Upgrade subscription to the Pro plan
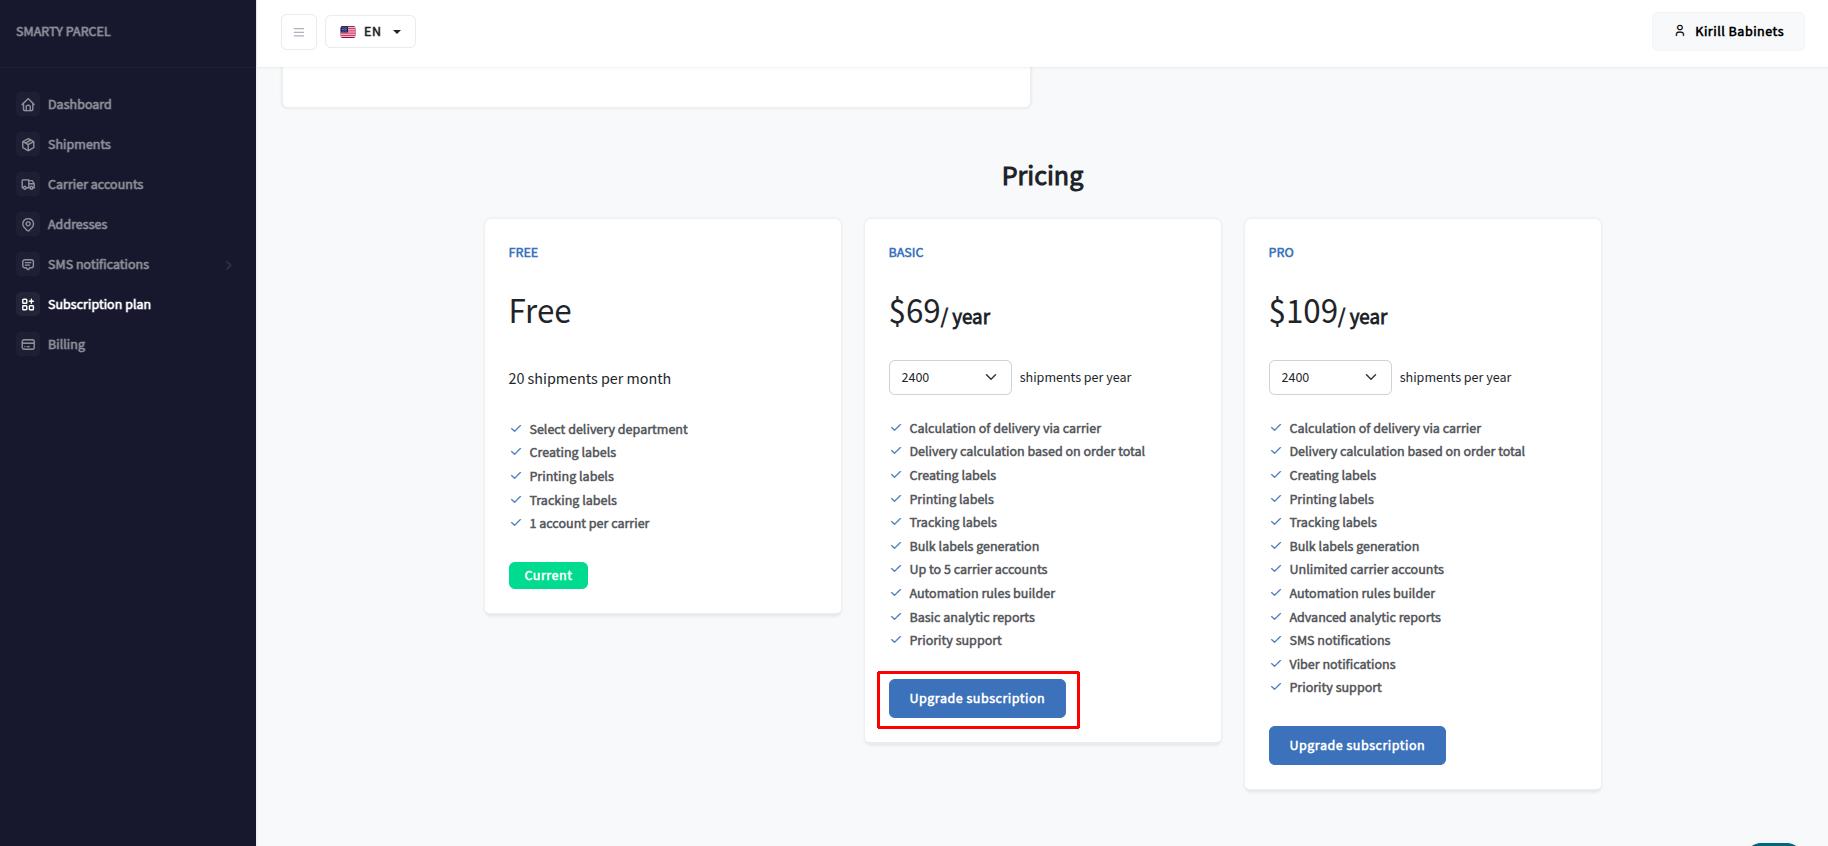This screenshot has height=846, width=1828. click(x=1356, y=745)
